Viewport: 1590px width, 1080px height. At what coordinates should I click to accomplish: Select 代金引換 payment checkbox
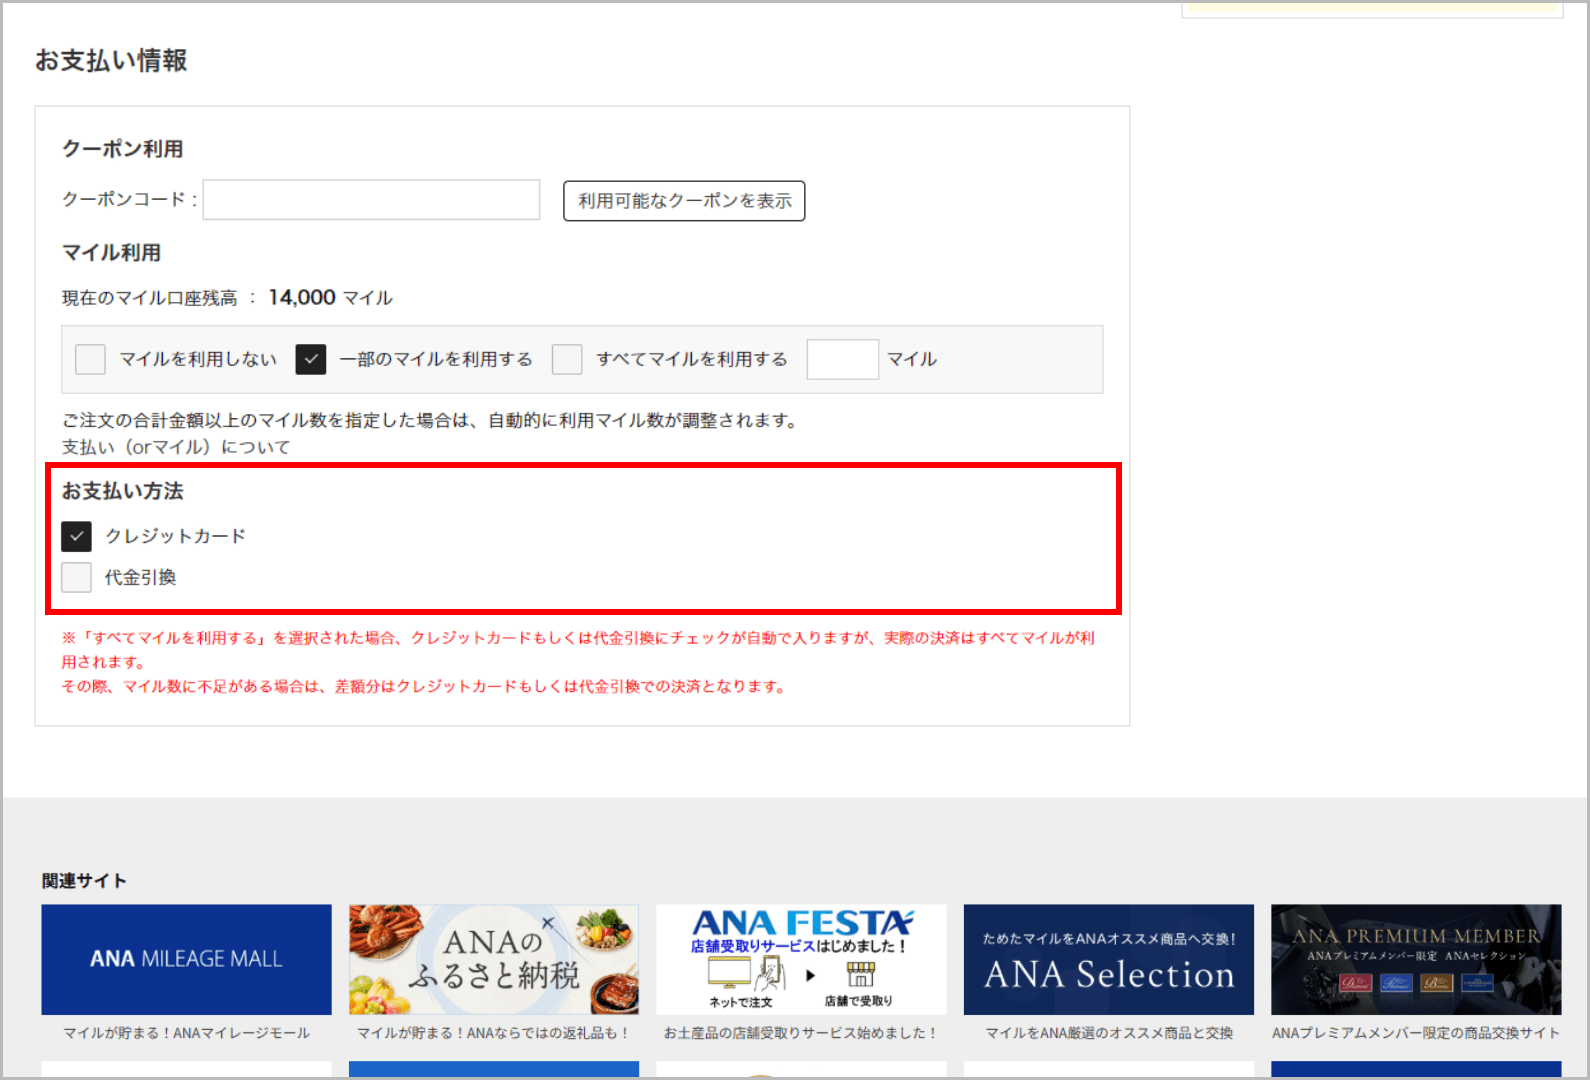click(76, 577)
